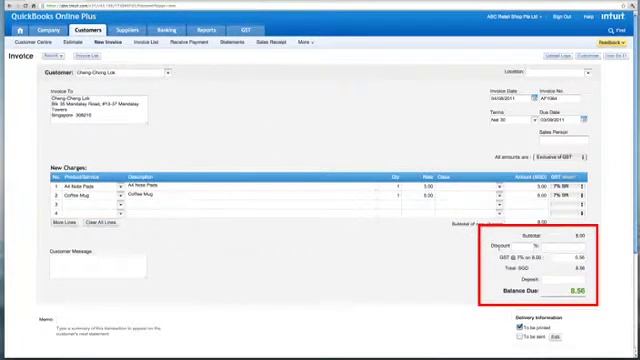
Task: Open Statements submenu item
Action: coord(232,42)
